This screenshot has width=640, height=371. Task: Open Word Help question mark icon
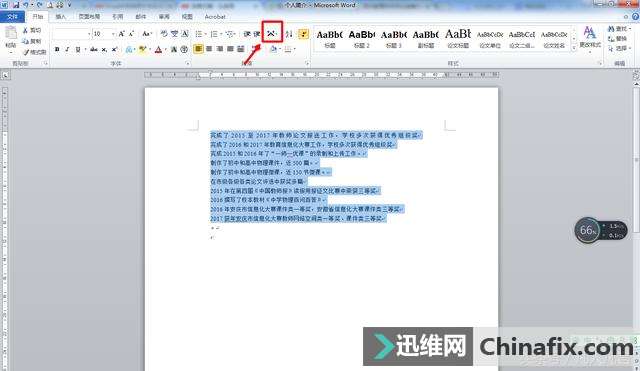click(x=635, y=17)
